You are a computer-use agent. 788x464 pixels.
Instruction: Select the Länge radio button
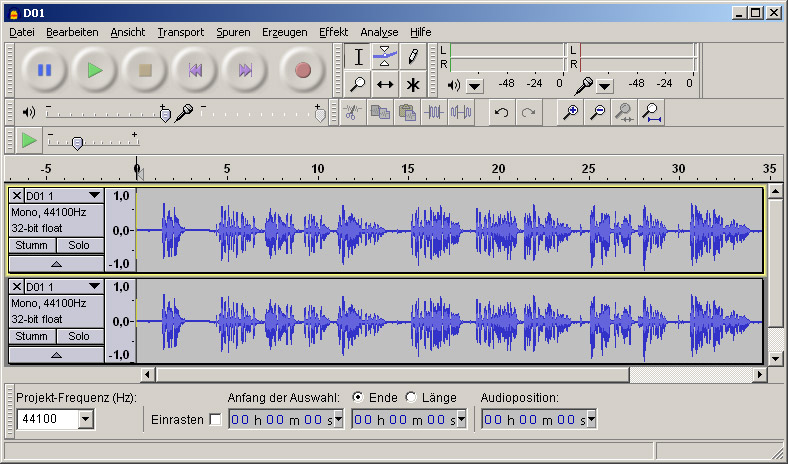(411, 397)
